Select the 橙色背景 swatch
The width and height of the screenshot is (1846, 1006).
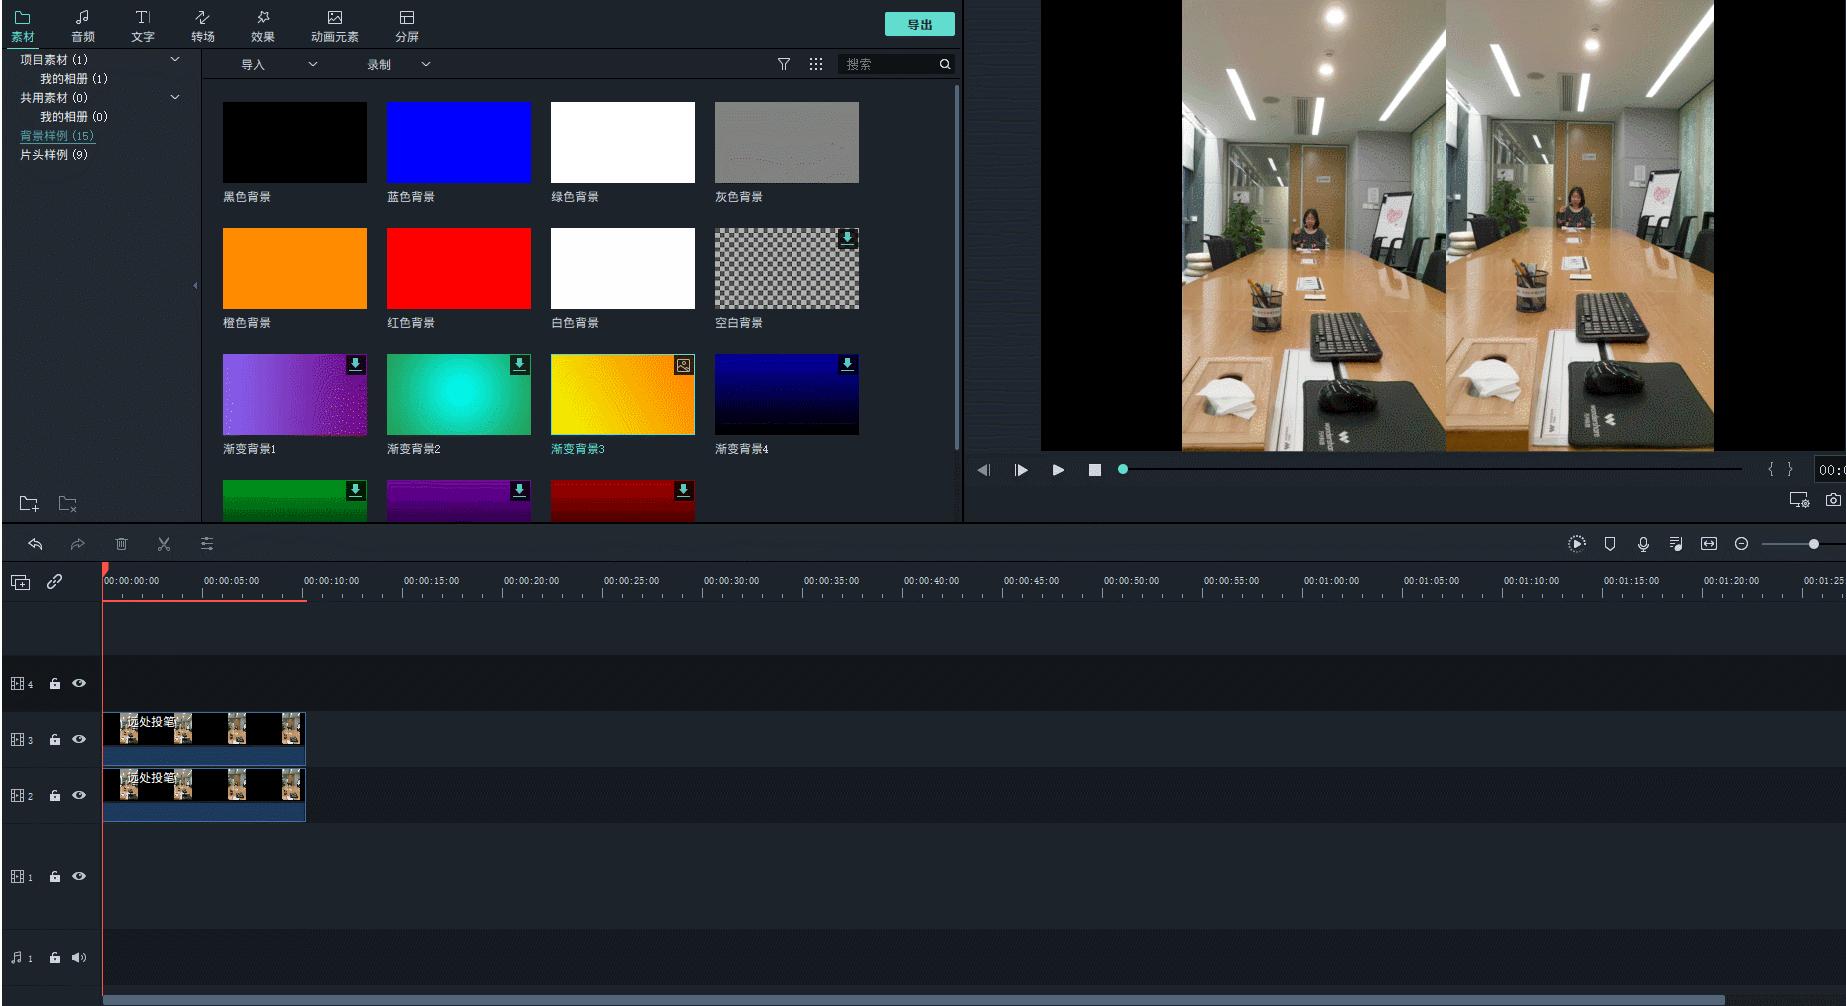[295, 268]
